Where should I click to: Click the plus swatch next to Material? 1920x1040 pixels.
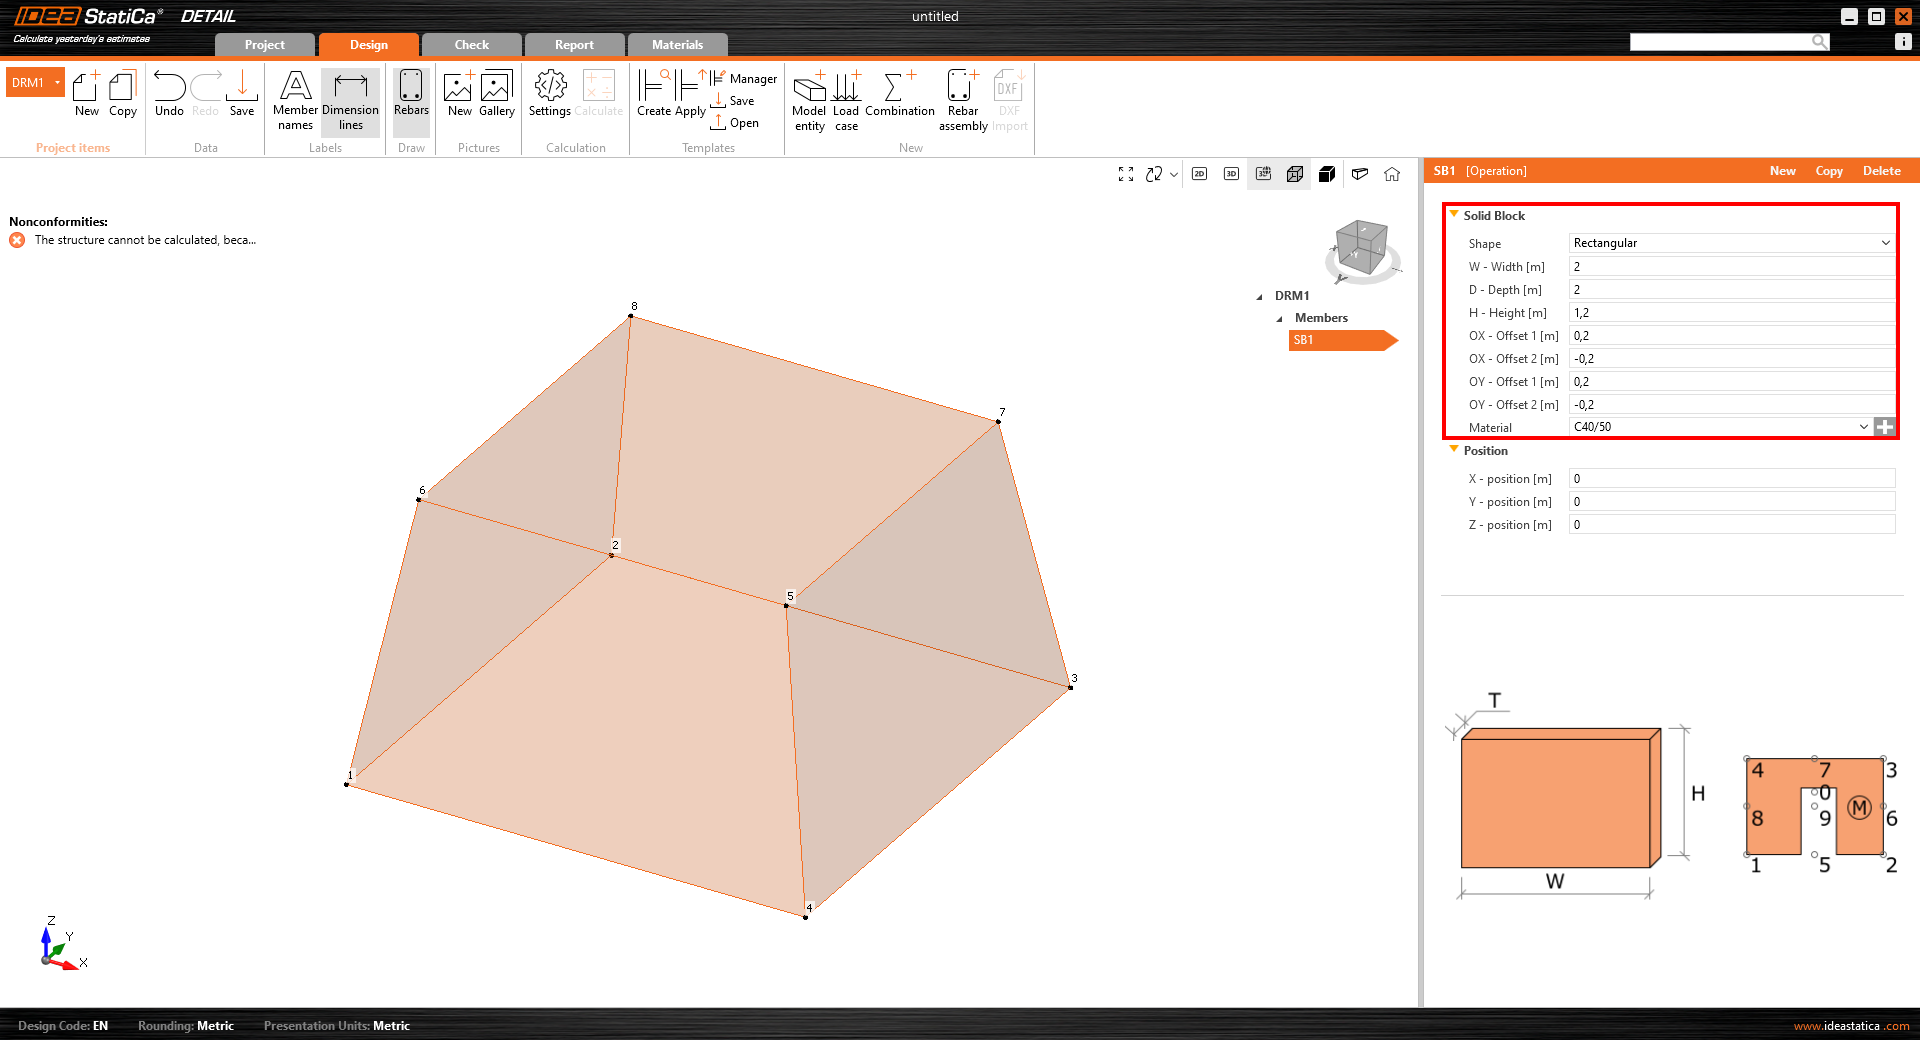tap(1885, 427)
